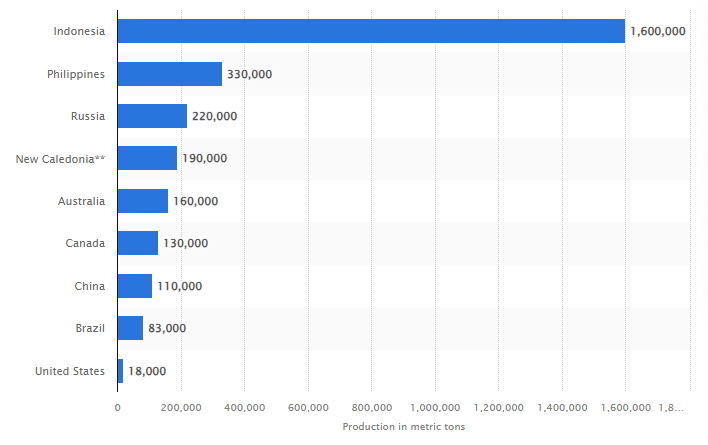Click the 1,600,000 value label
Image resolution: width=708 pixels, height=445 pixels.
pos(657,31)
